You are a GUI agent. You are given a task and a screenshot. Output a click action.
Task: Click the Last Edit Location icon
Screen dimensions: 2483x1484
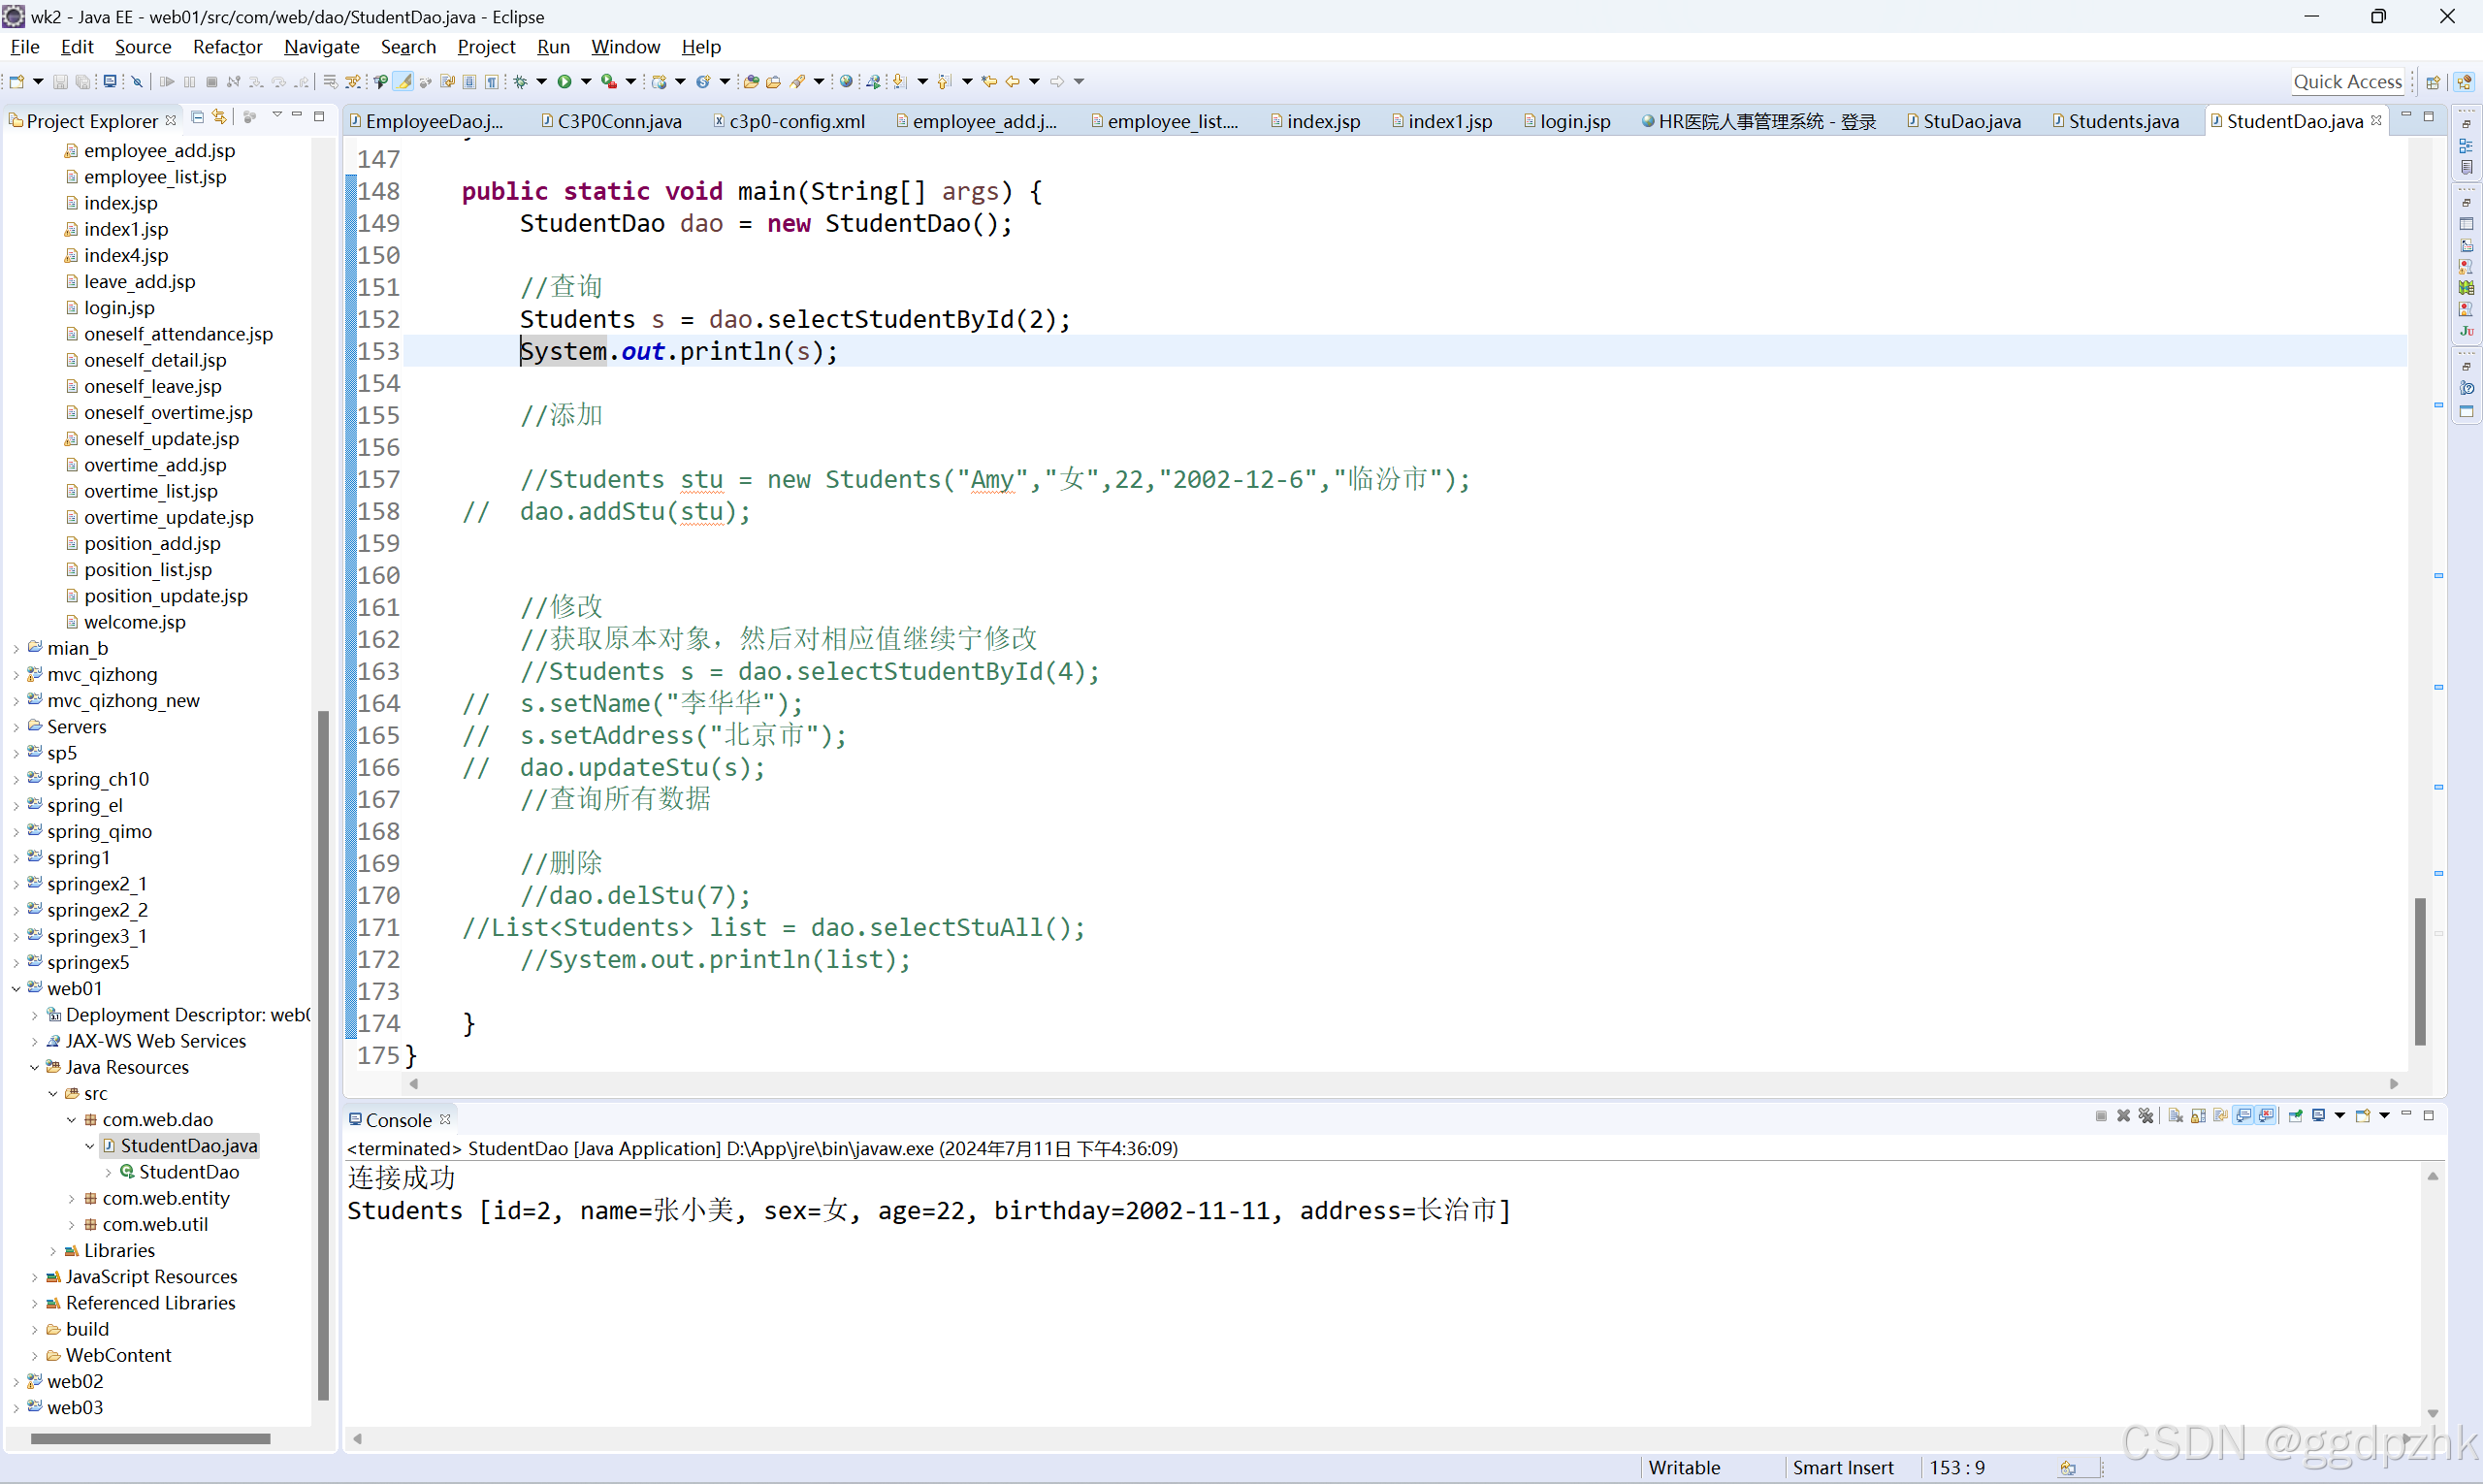pyautogui.click(x=989, y=82)
